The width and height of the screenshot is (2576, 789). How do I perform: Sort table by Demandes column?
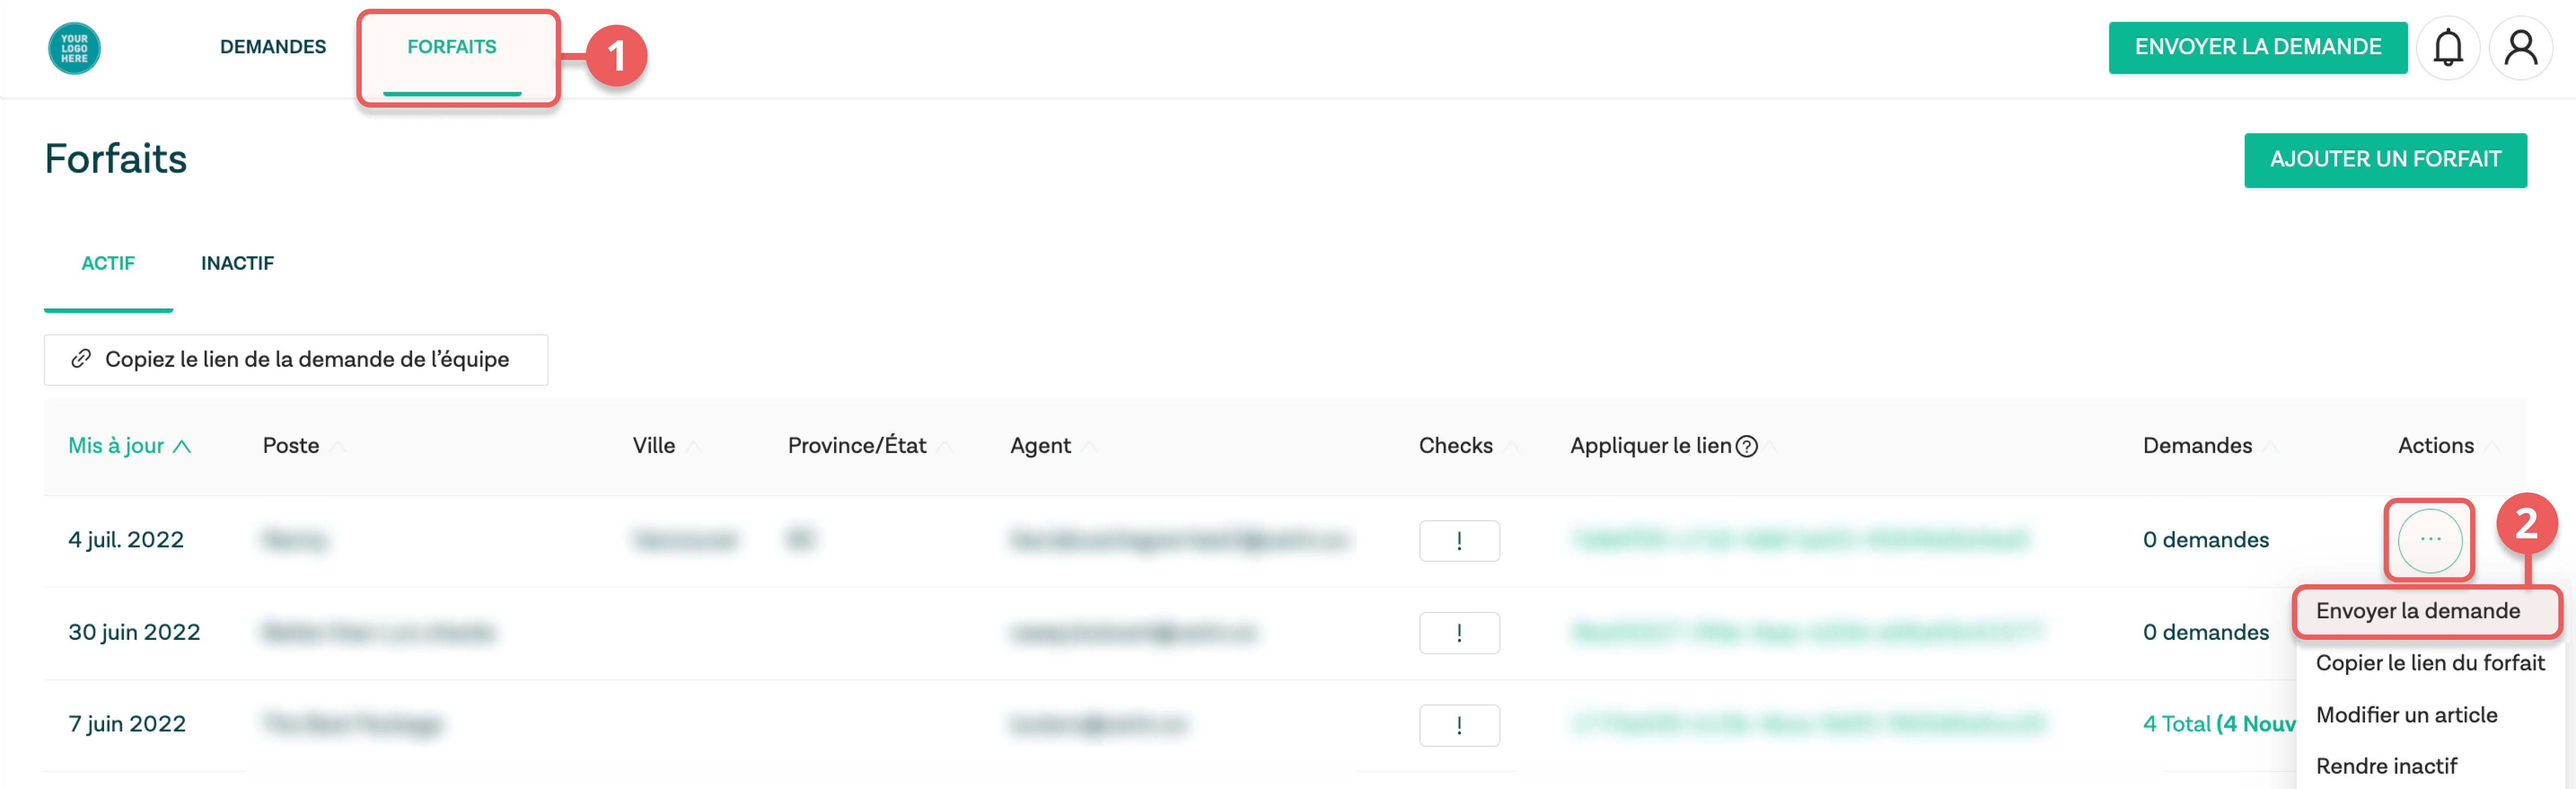click(x=2197, y=446)
